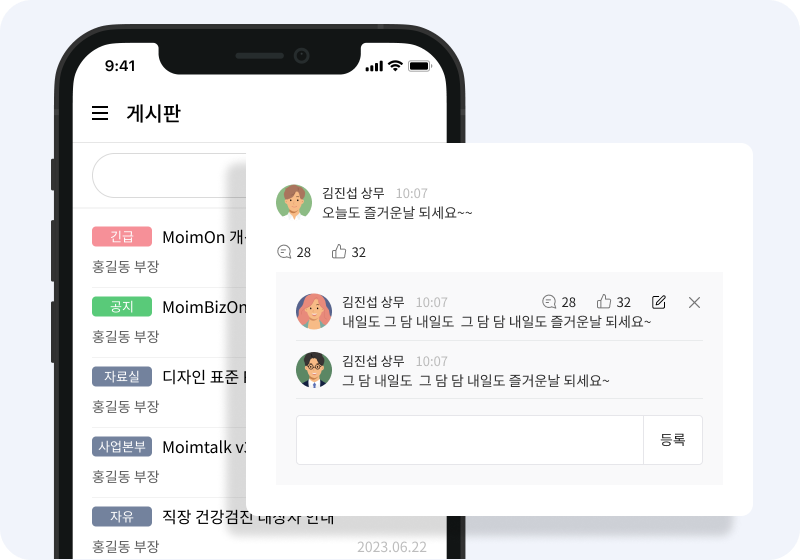Viewport: 800px width, 560px height.
Task: Click the 등록 submit button
Action: tap(672, 440)
